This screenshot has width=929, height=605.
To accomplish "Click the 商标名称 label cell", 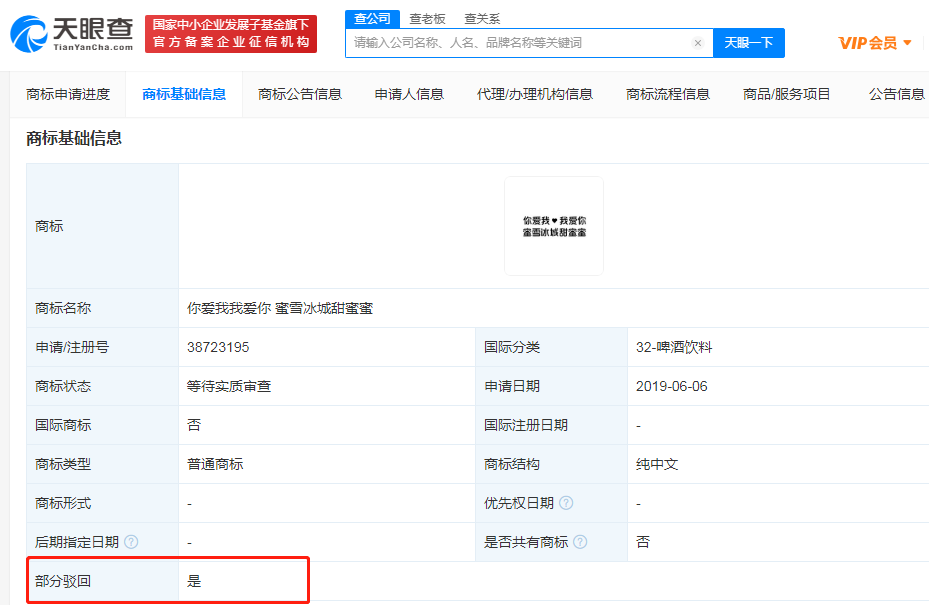I will pos(102,308).
